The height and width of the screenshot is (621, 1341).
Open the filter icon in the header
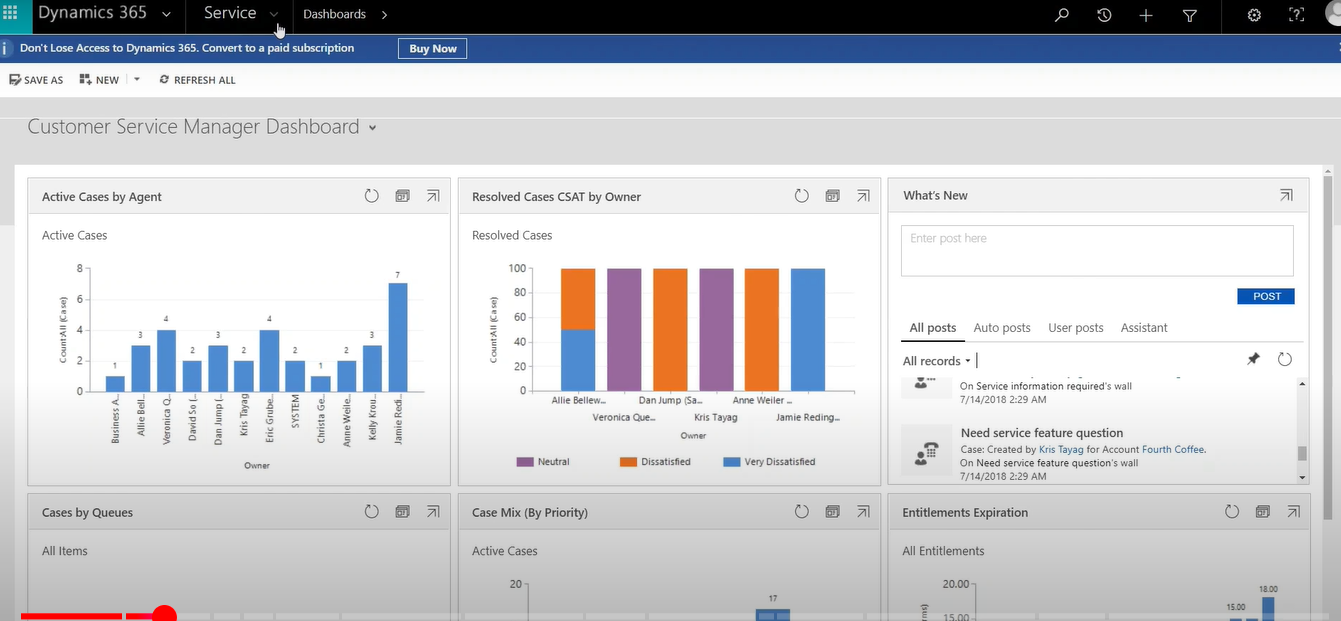tap(1190, 16)
